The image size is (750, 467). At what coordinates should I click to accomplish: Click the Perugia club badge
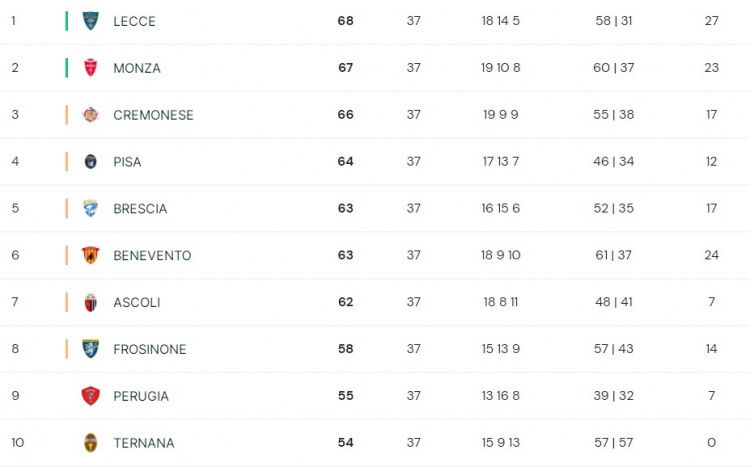(x=90, y=396)
